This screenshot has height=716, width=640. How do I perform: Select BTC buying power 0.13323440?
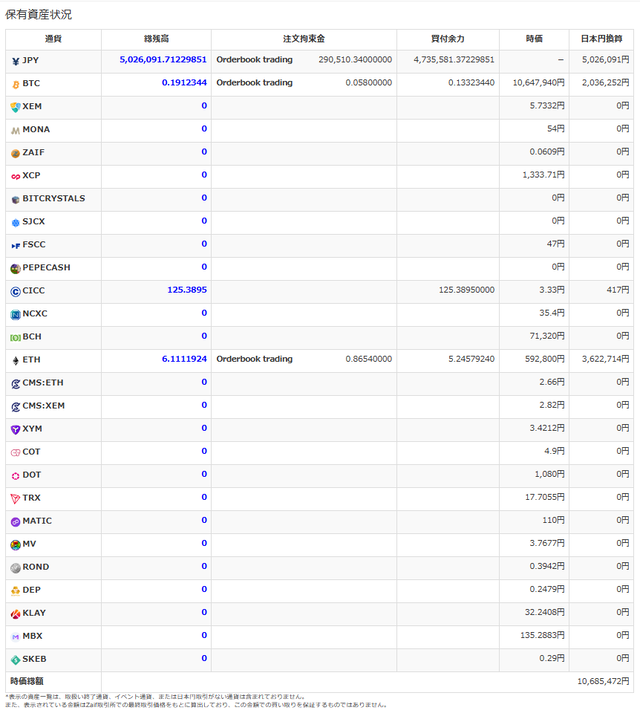click(471, 83)
